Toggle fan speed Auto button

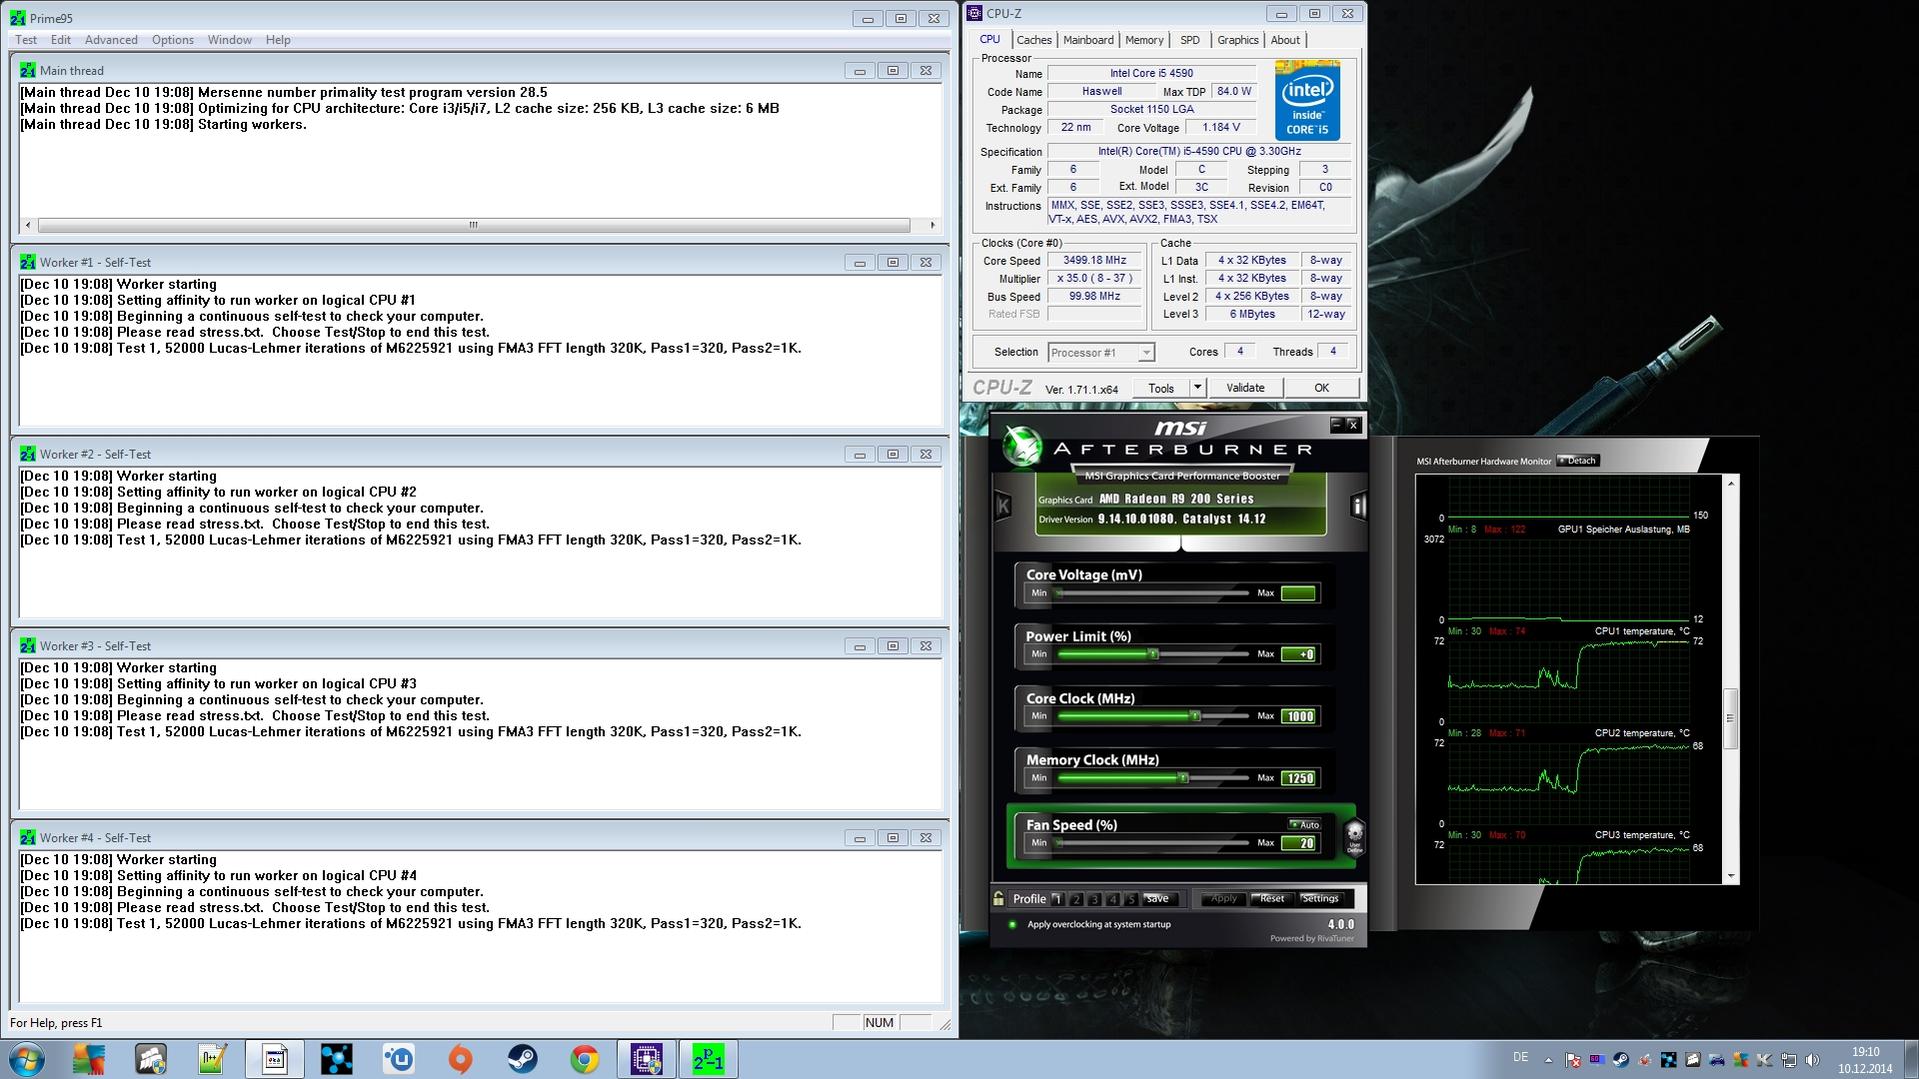tap(1305, 825)
